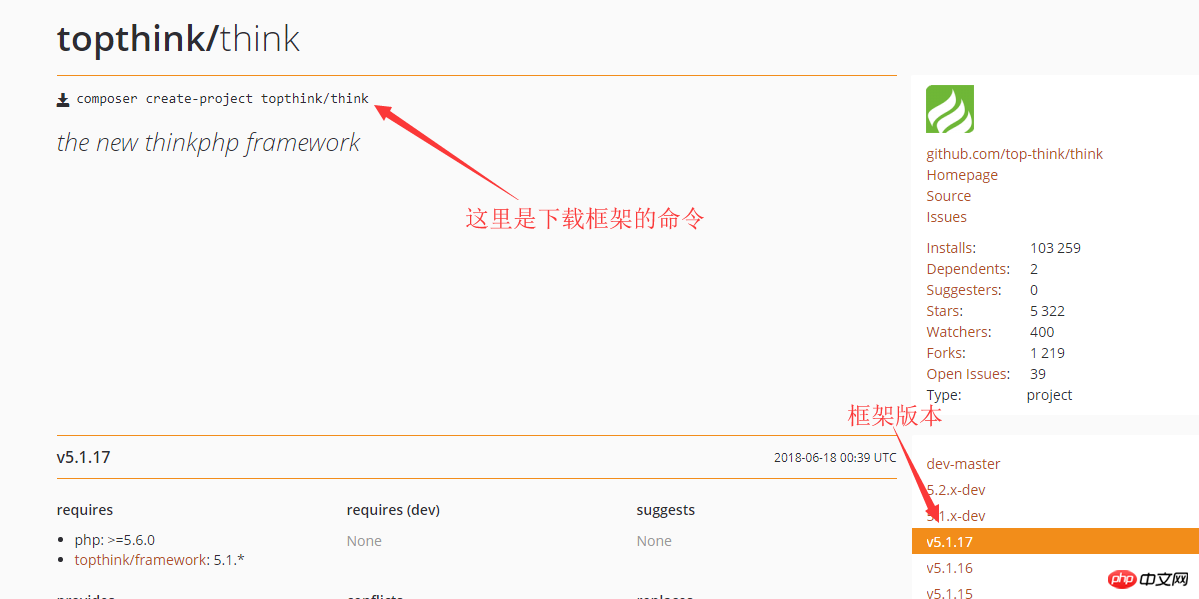Click the watchers count 400
This screenshot has width=1199, height=599.
pyautogui.click(x=1042, y=332)
